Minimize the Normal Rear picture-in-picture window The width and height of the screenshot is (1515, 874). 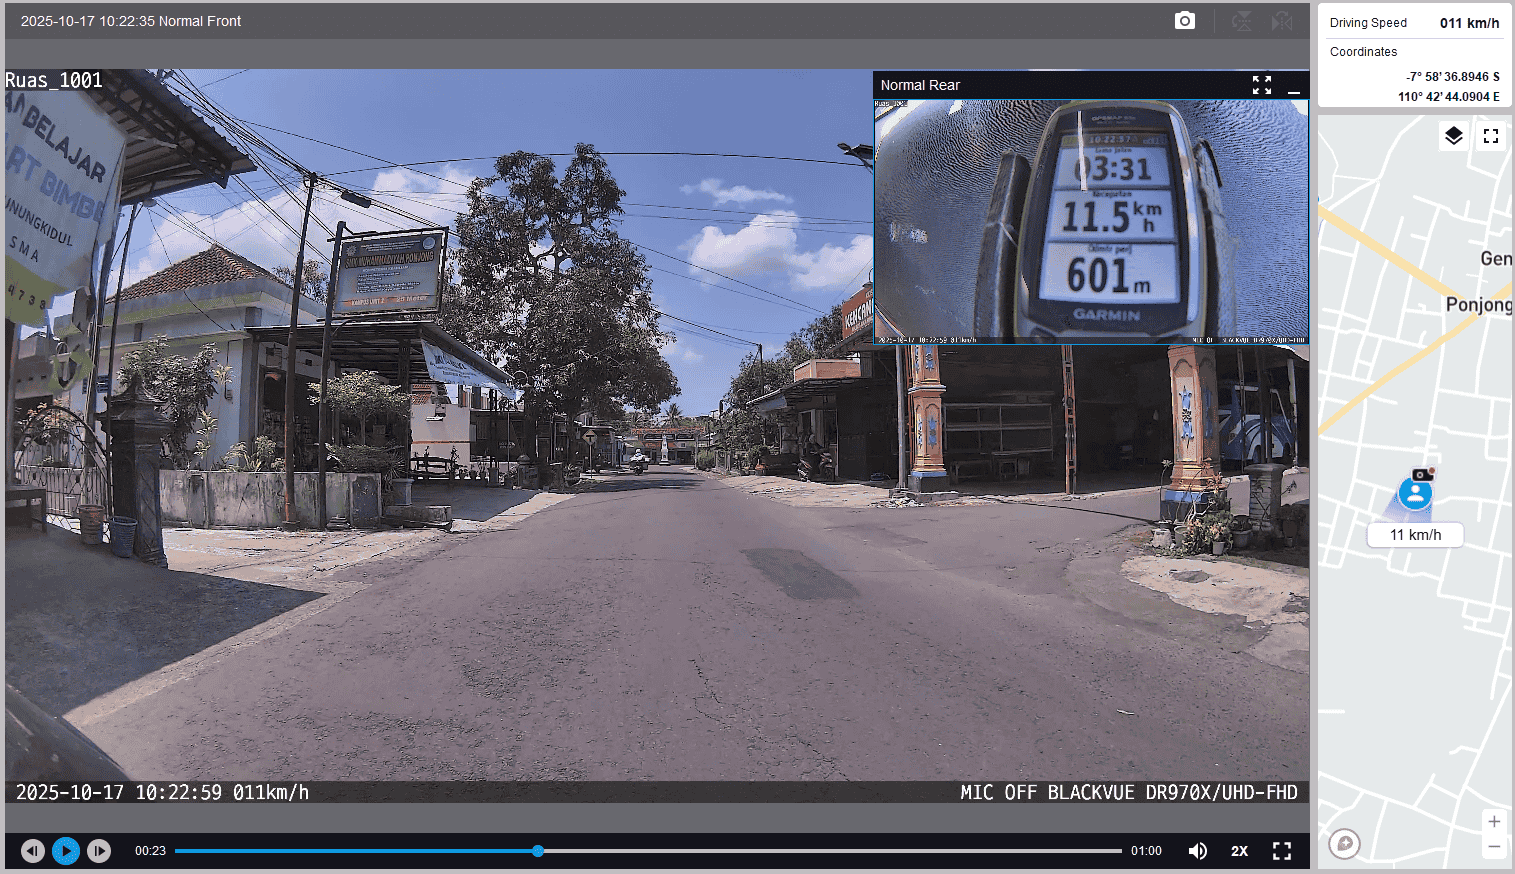1294,86
